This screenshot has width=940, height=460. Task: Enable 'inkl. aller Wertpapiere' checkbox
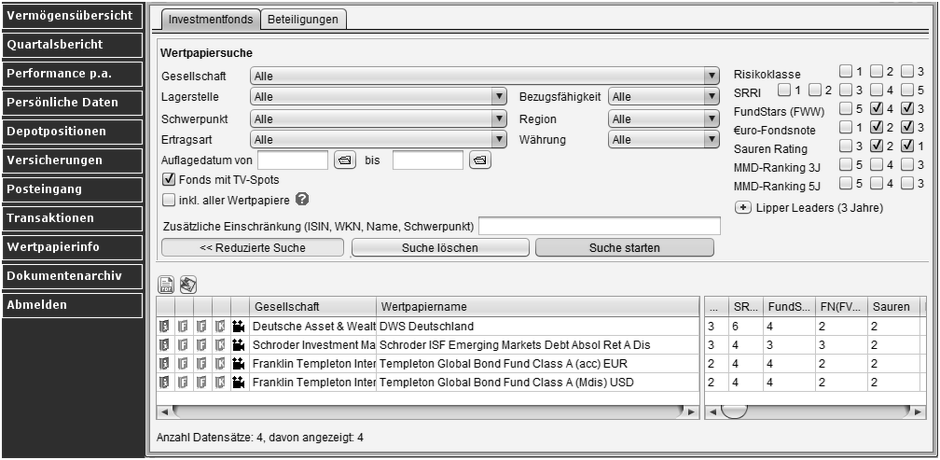168,200
